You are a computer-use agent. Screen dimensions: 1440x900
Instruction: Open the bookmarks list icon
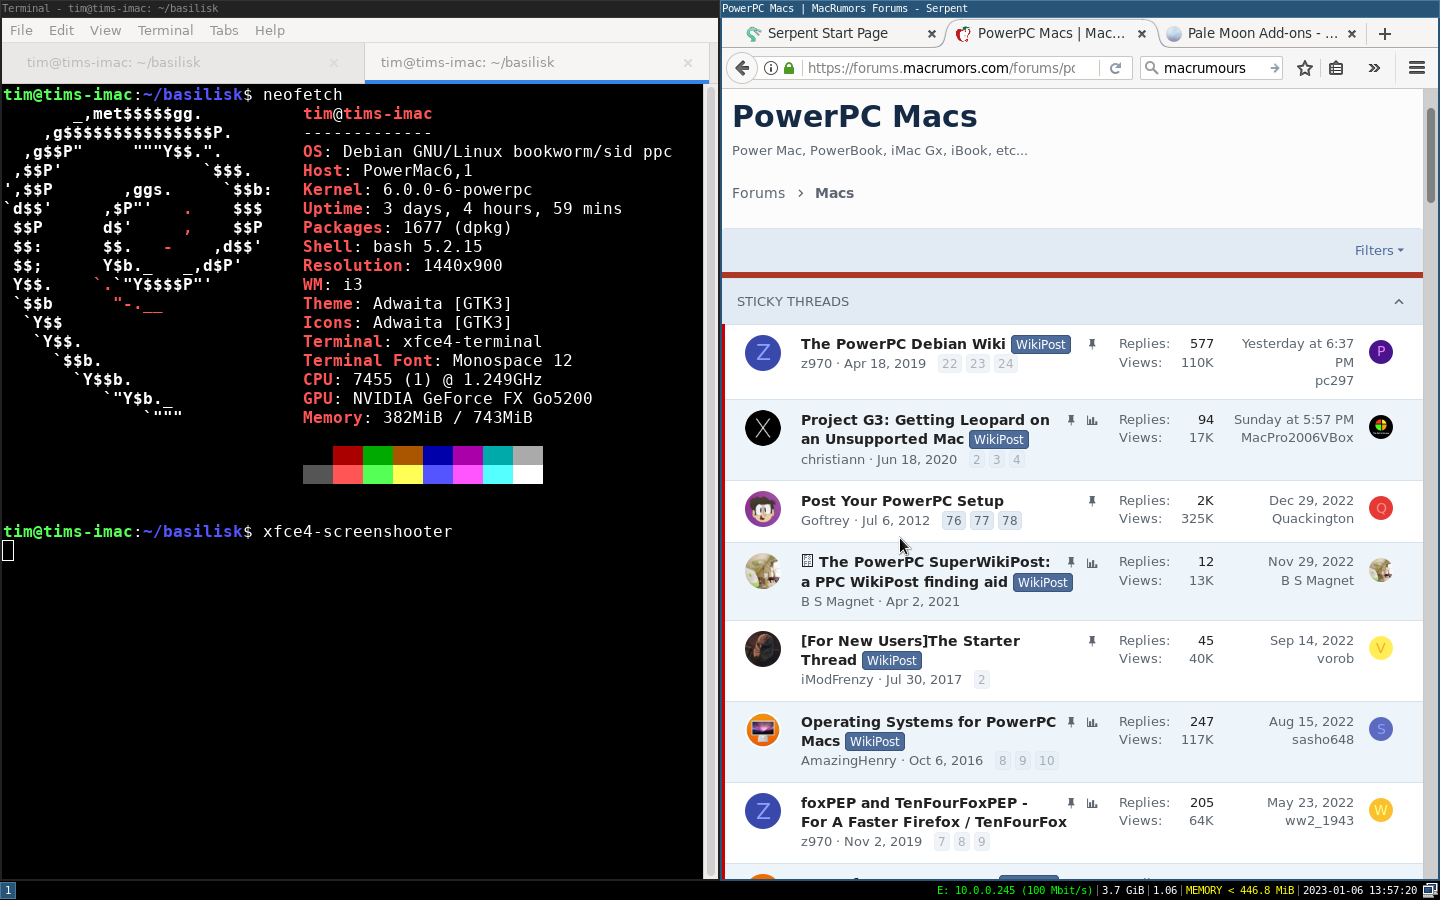1336,68
